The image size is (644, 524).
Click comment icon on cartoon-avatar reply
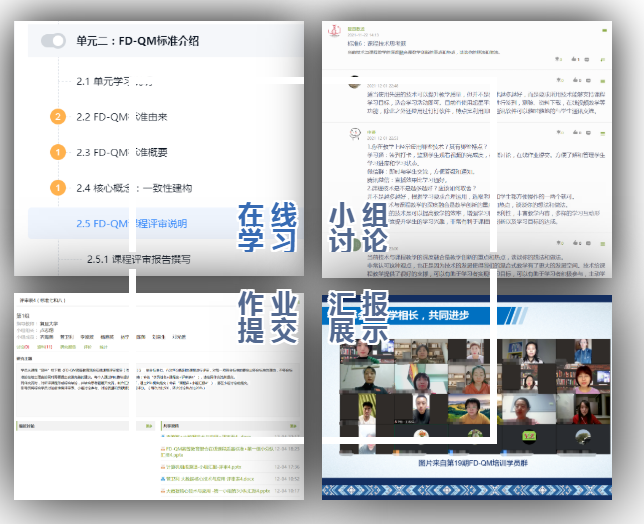coord(588,132)
